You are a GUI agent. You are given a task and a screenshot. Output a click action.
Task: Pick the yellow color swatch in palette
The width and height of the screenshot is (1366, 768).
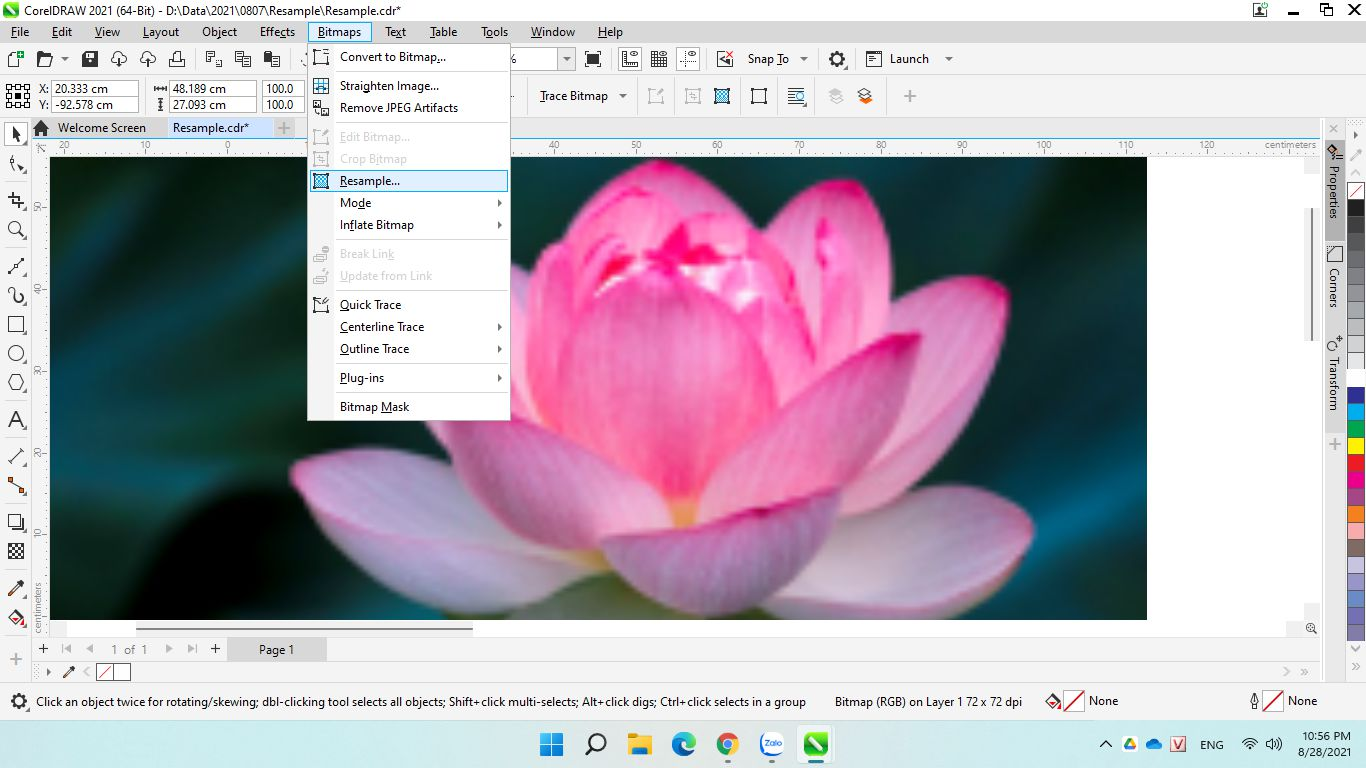pos(1356,446)
